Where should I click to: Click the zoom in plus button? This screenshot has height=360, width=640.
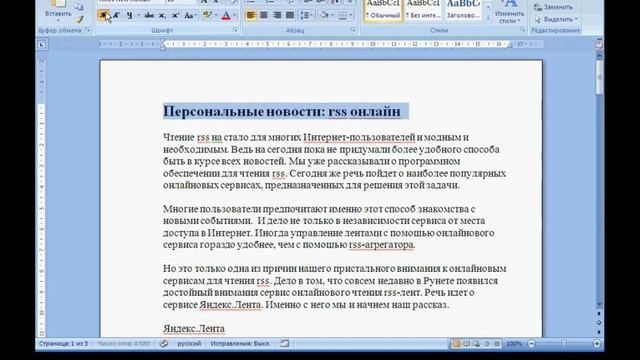596,344
